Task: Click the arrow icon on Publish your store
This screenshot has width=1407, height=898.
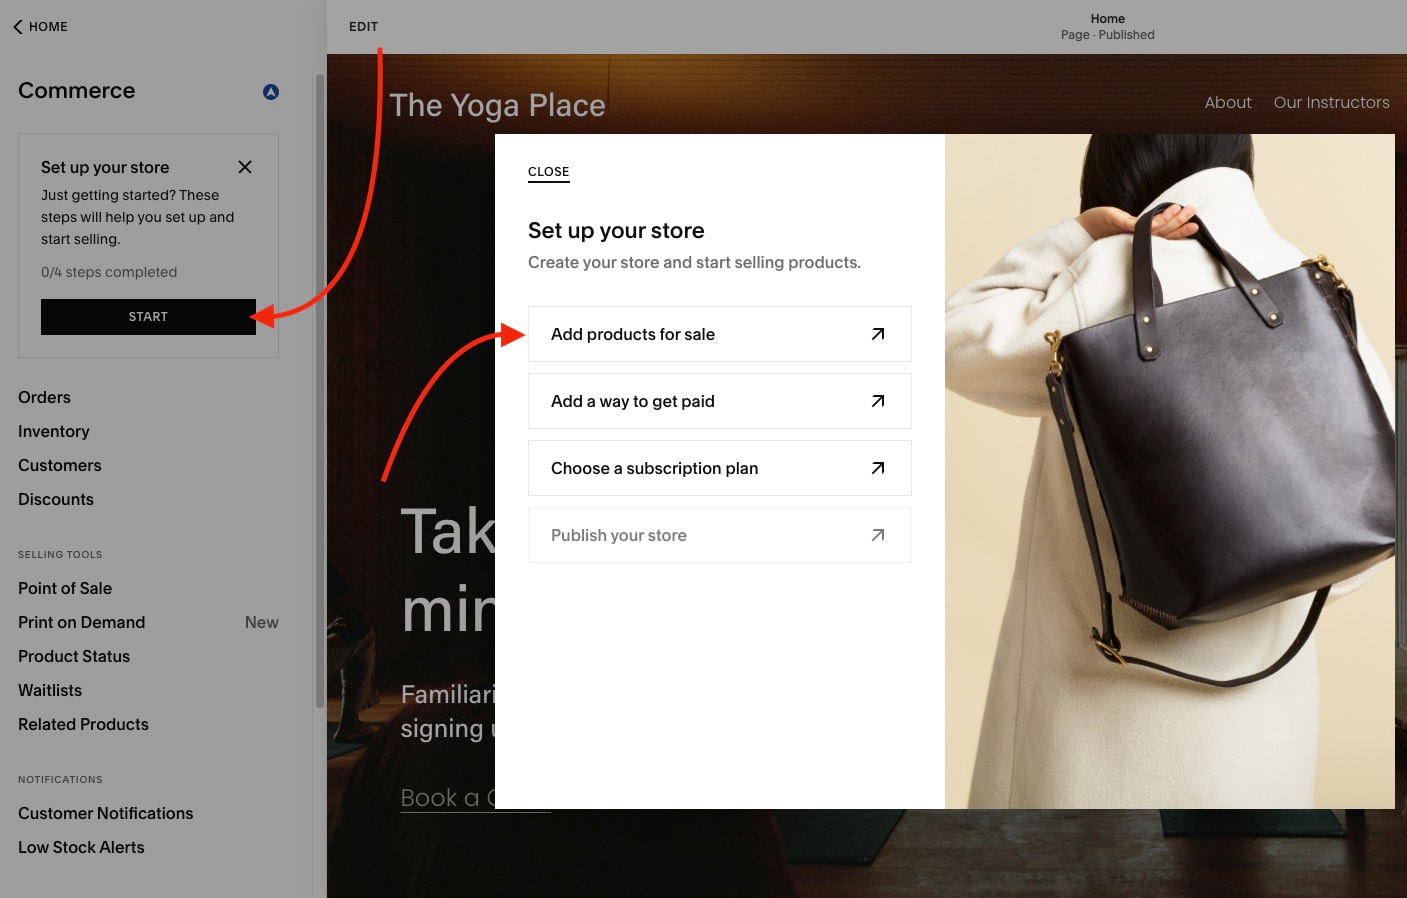Action: [877, 534]
